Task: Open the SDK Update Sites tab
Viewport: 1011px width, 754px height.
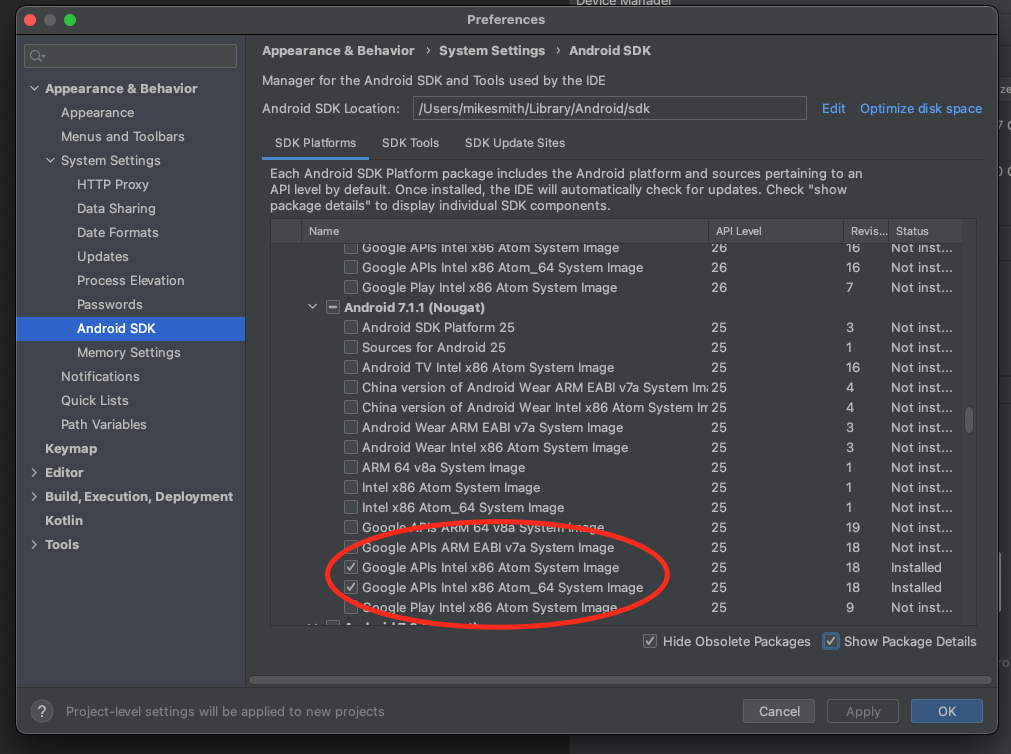Action: pyautogui.click(x=515, y=143)
